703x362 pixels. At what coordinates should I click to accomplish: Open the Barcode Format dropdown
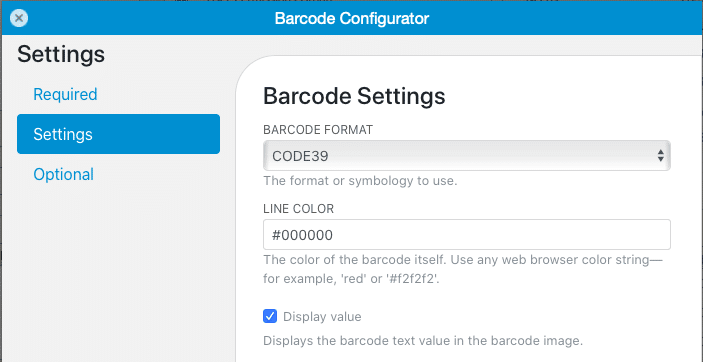pos(467,156)
